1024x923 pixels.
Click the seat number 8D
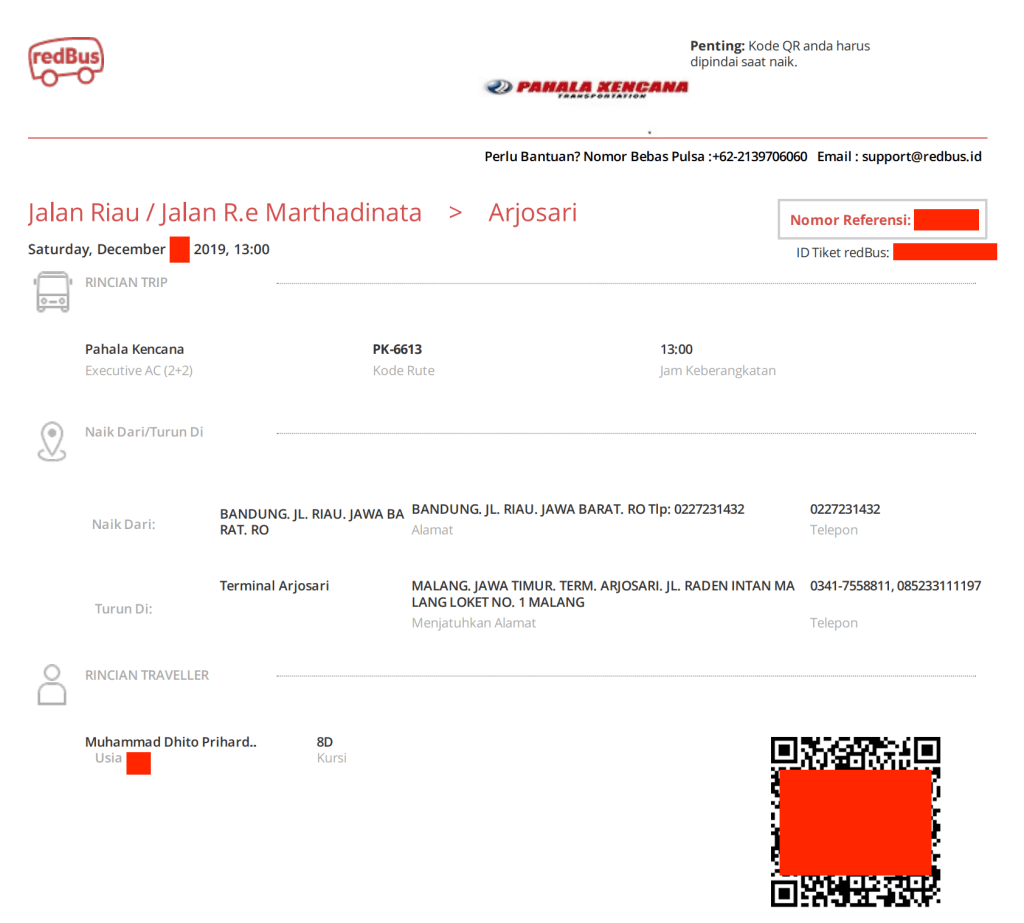coord(325,742)
